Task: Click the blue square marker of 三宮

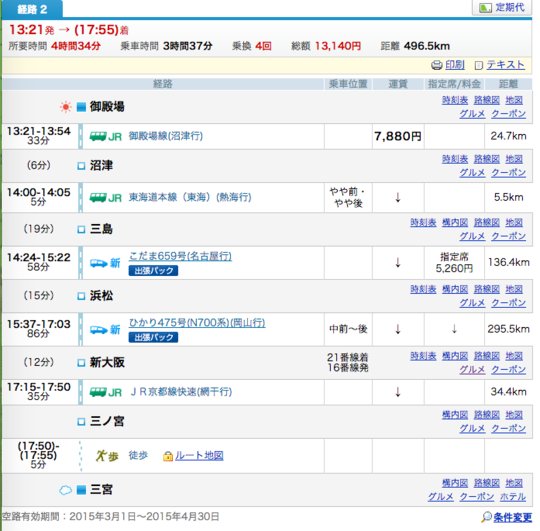Action: click(x=81, y=490)
